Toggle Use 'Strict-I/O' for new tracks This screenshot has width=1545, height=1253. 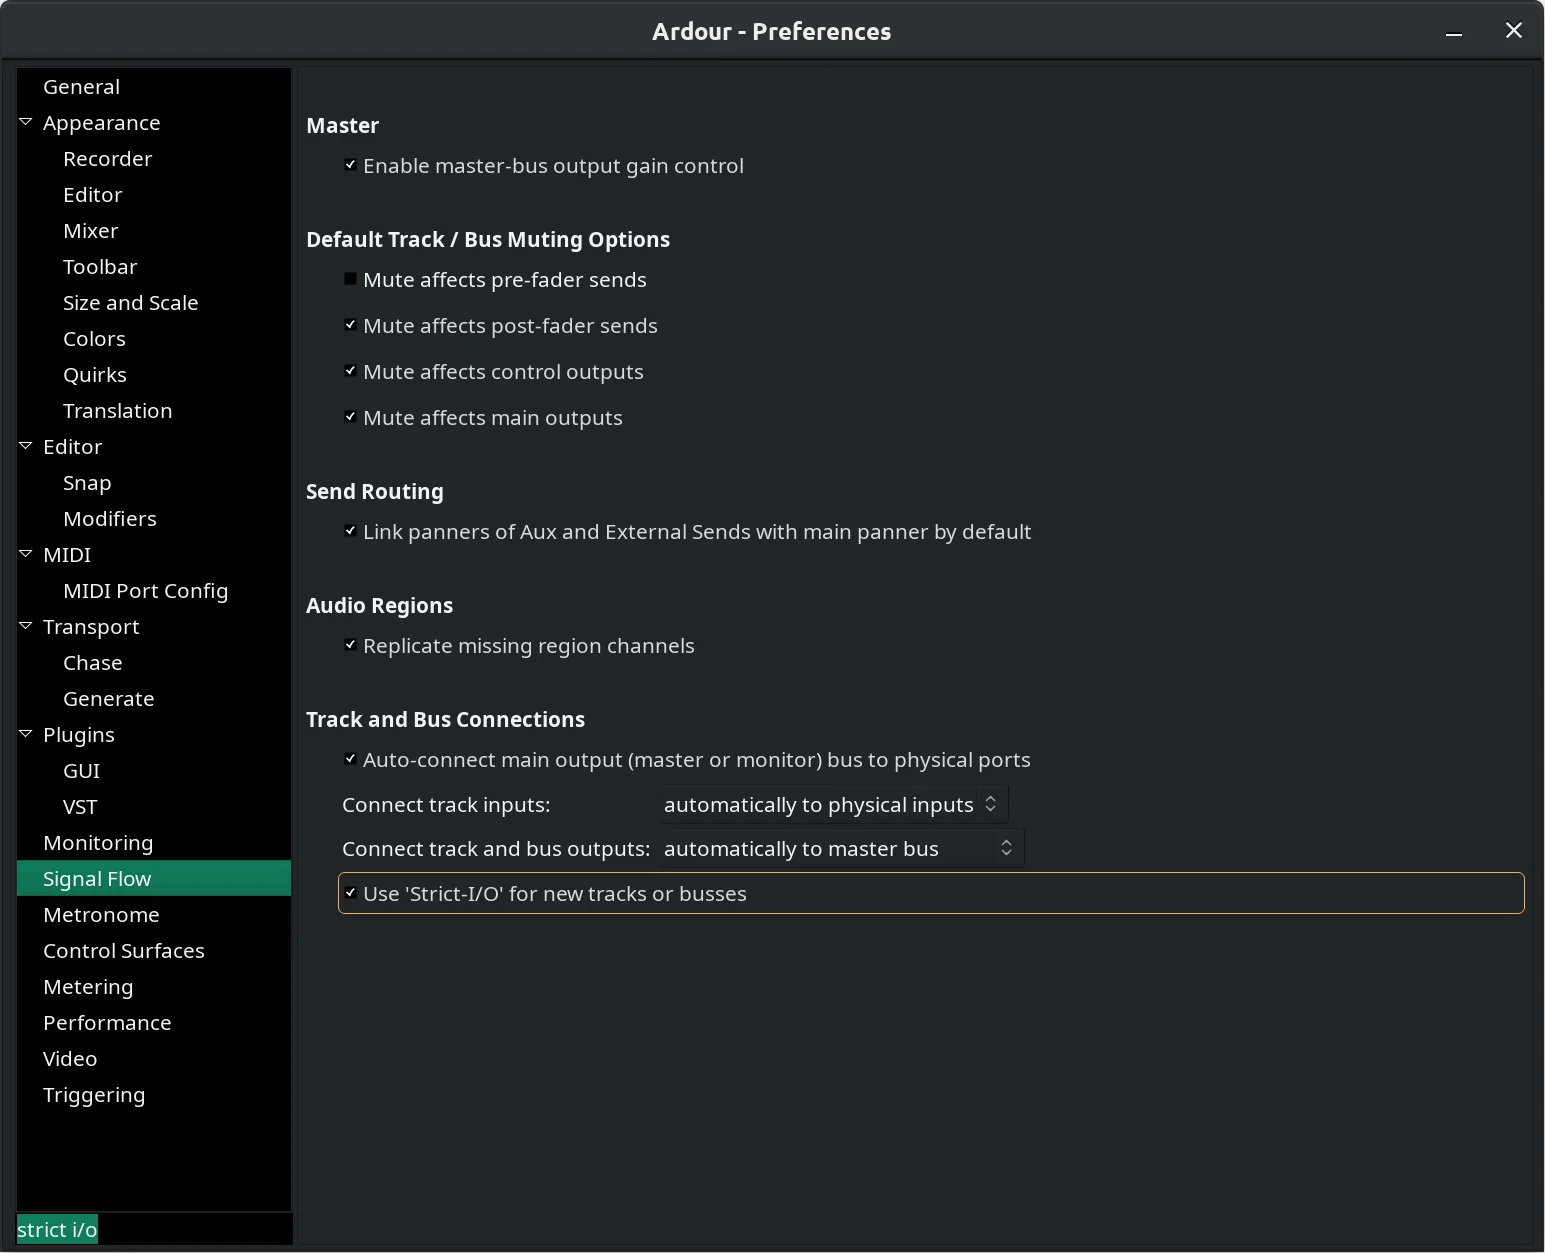[350, 893]
